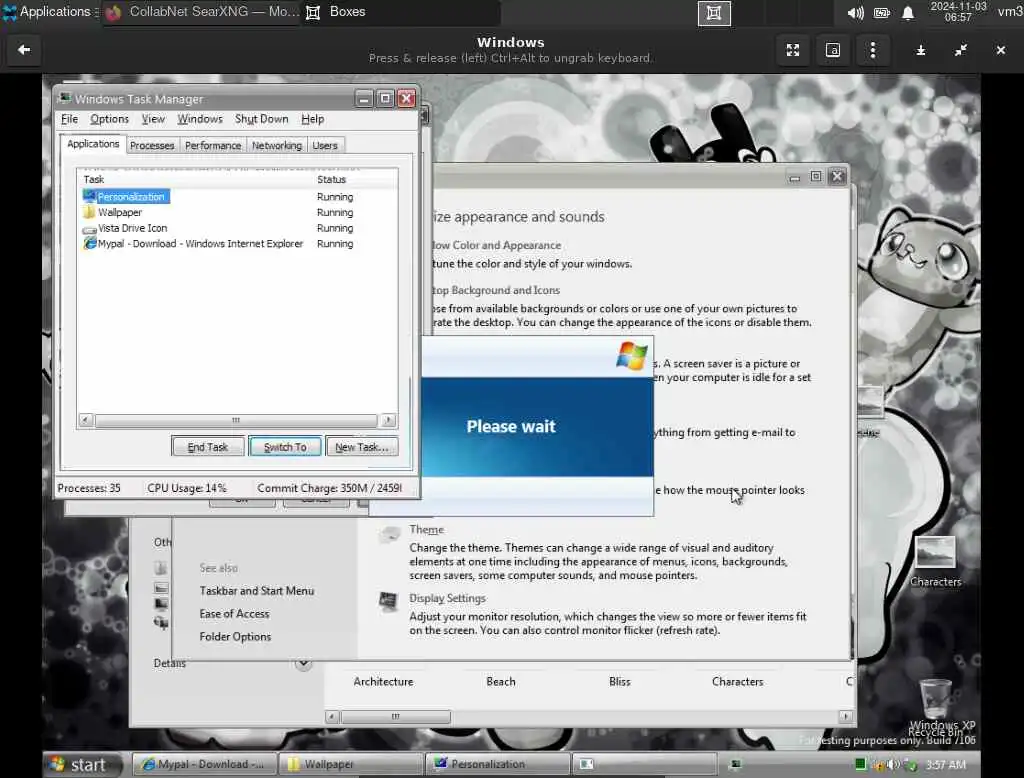The width and height of the screenshot is (1024, 778).
Task: Click the Boxes download arrow icon
Action: tap(920, 50)
